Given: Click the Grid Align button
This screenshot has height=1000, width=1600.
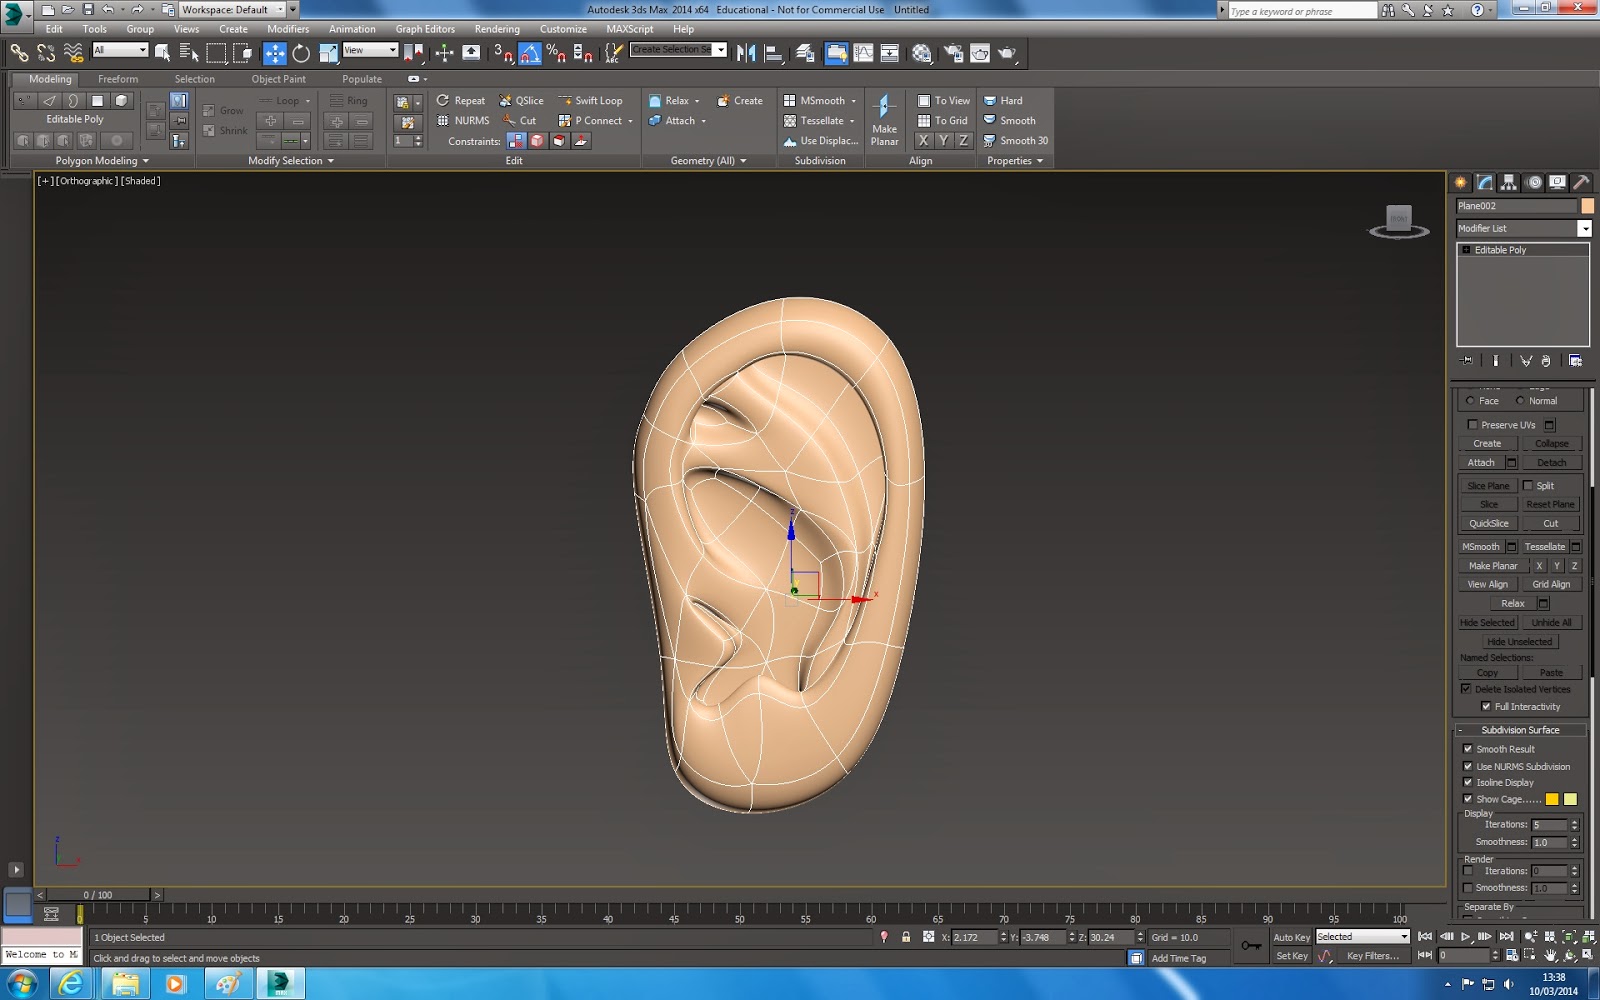Looking at the screenshot, I should point(1552,585).
